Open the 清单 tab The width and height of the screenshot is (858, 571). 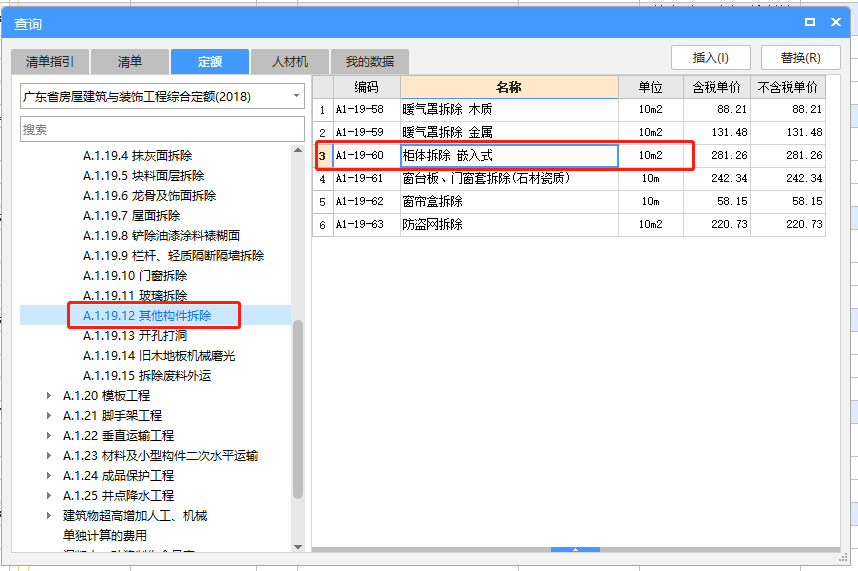coord(130,61)
